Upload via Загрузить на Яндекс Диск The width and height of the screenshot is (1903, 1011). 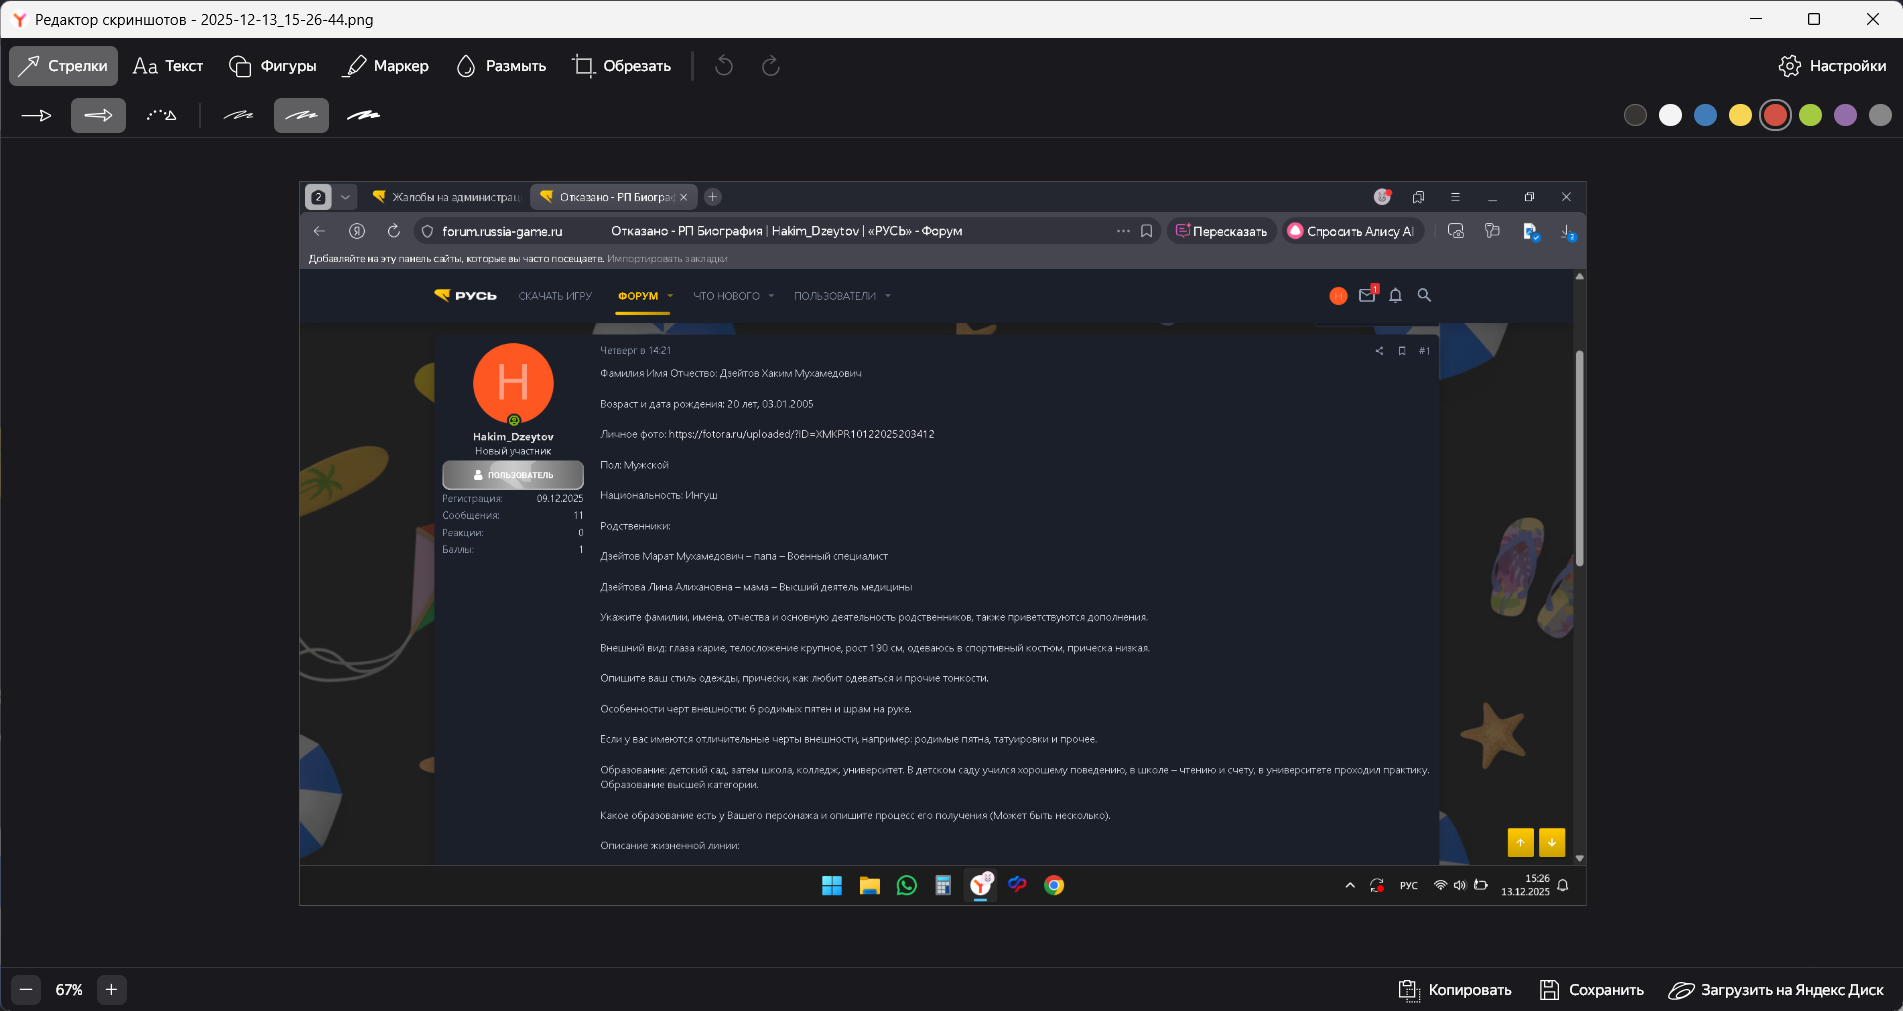coord(1776,990)
